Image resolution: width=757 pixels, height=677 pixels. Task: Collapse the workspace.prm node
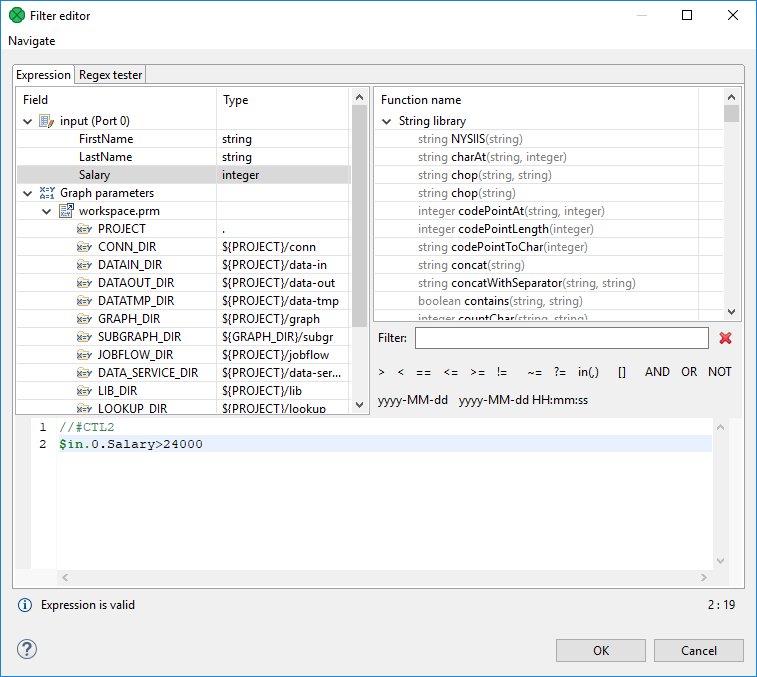46,211
